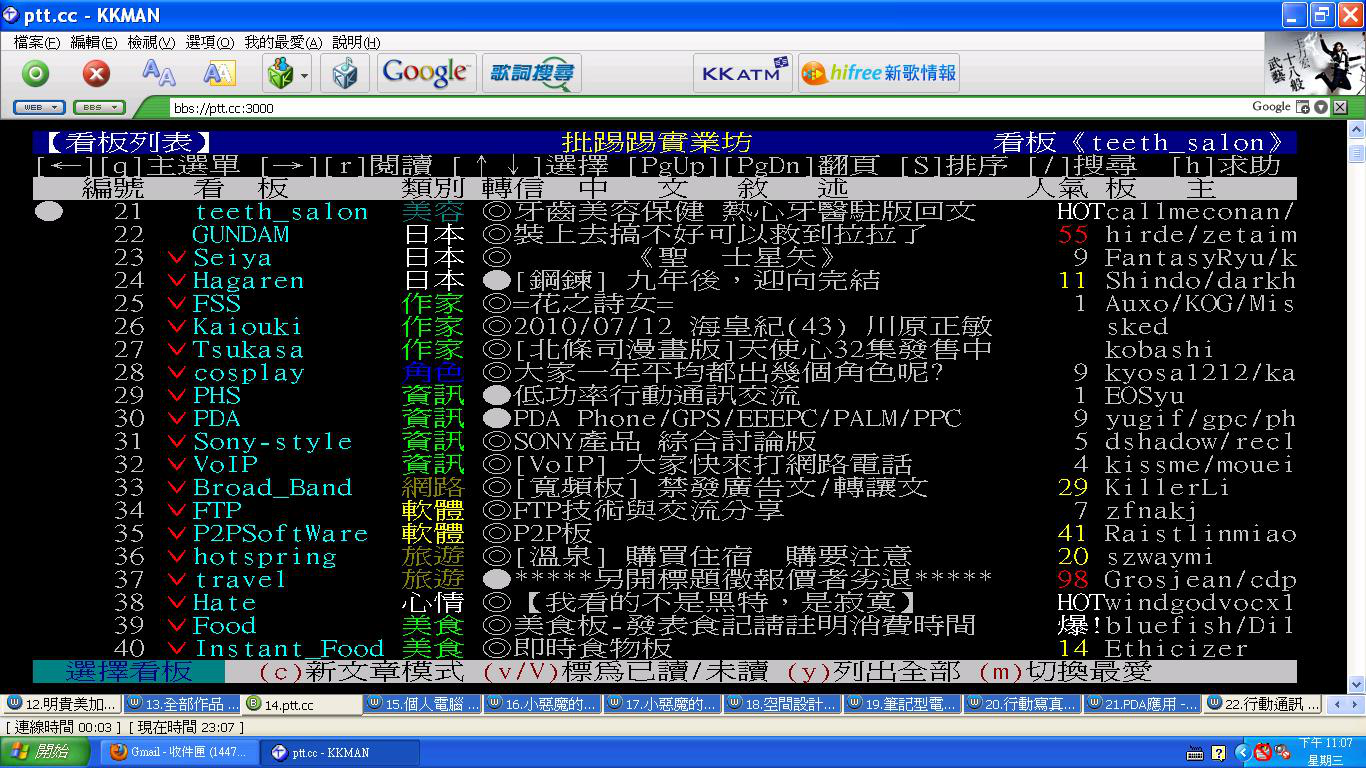Click the muted volume tray icon

click(x=1282, y=752)
